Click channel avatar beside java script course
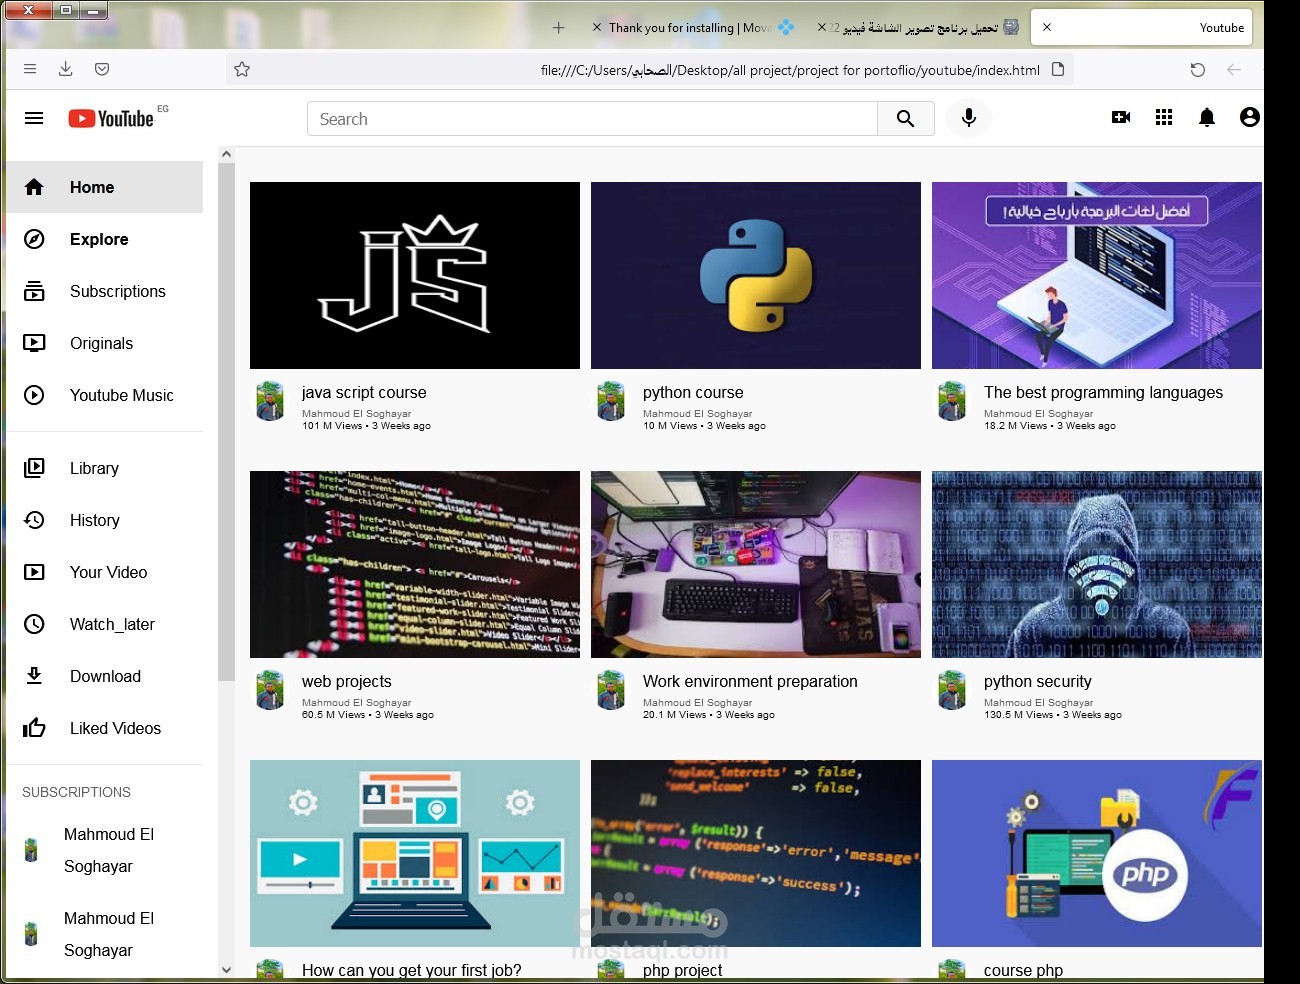Image resolution: width=1300 pixels, height=984 pixels. pos(270,401)
